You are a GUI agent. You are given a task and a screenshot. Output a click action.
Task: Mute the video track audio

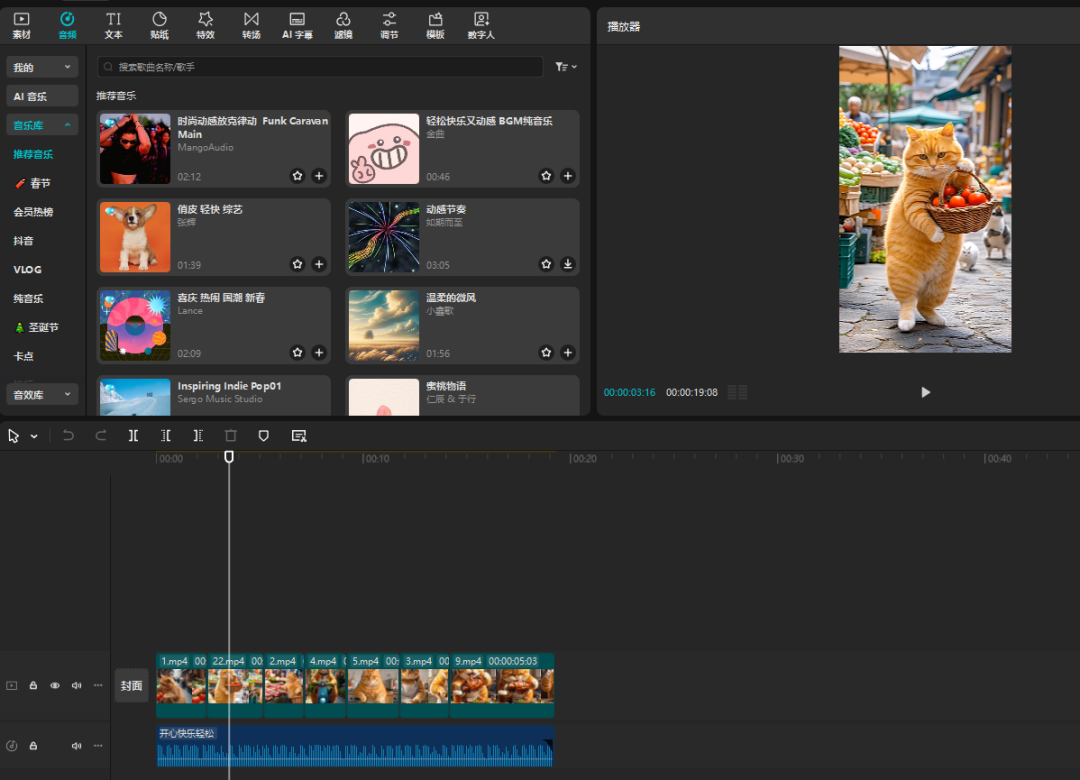click(76, 685)
